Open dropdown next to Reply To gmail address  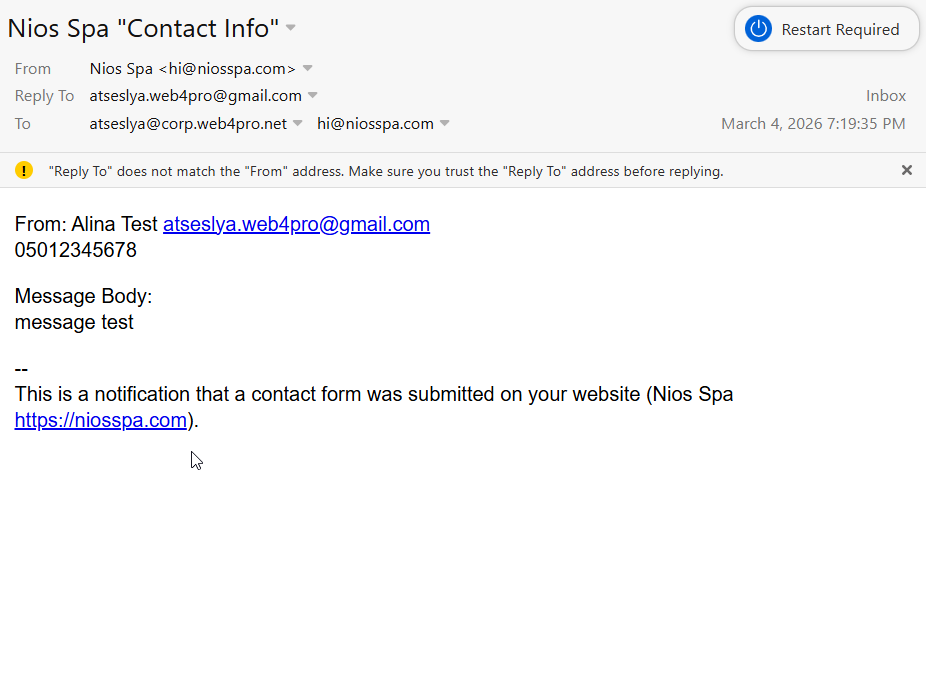(313, 96)
